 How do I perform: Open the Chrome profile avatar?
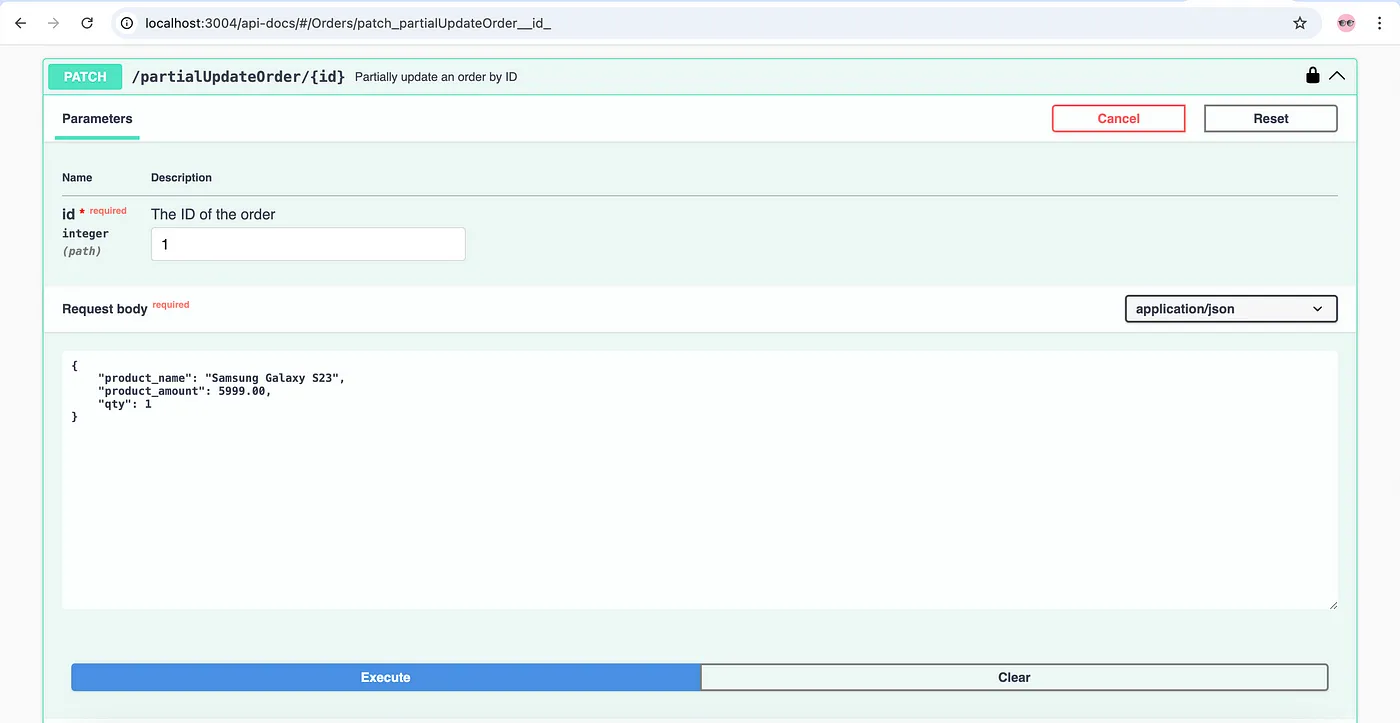point(1346,23)
